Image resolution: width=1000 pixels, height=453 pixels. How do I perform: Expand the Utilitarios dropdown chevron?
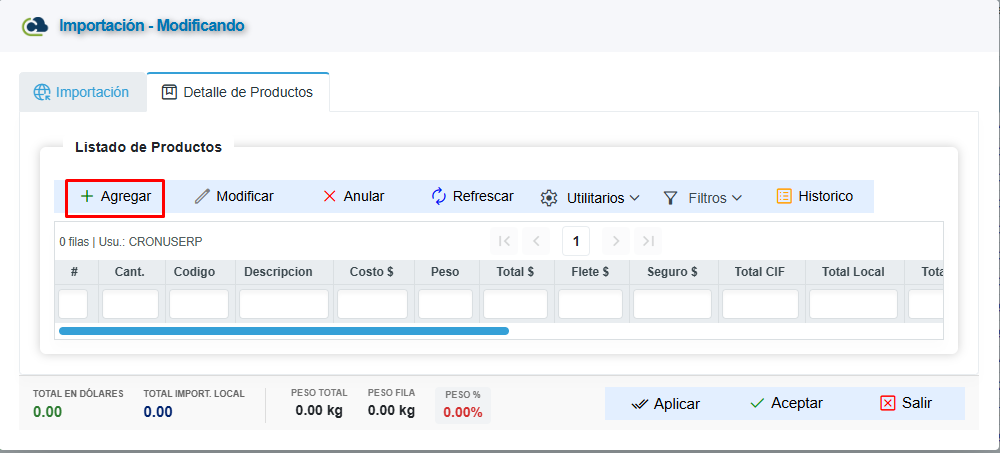pos(635,198)
